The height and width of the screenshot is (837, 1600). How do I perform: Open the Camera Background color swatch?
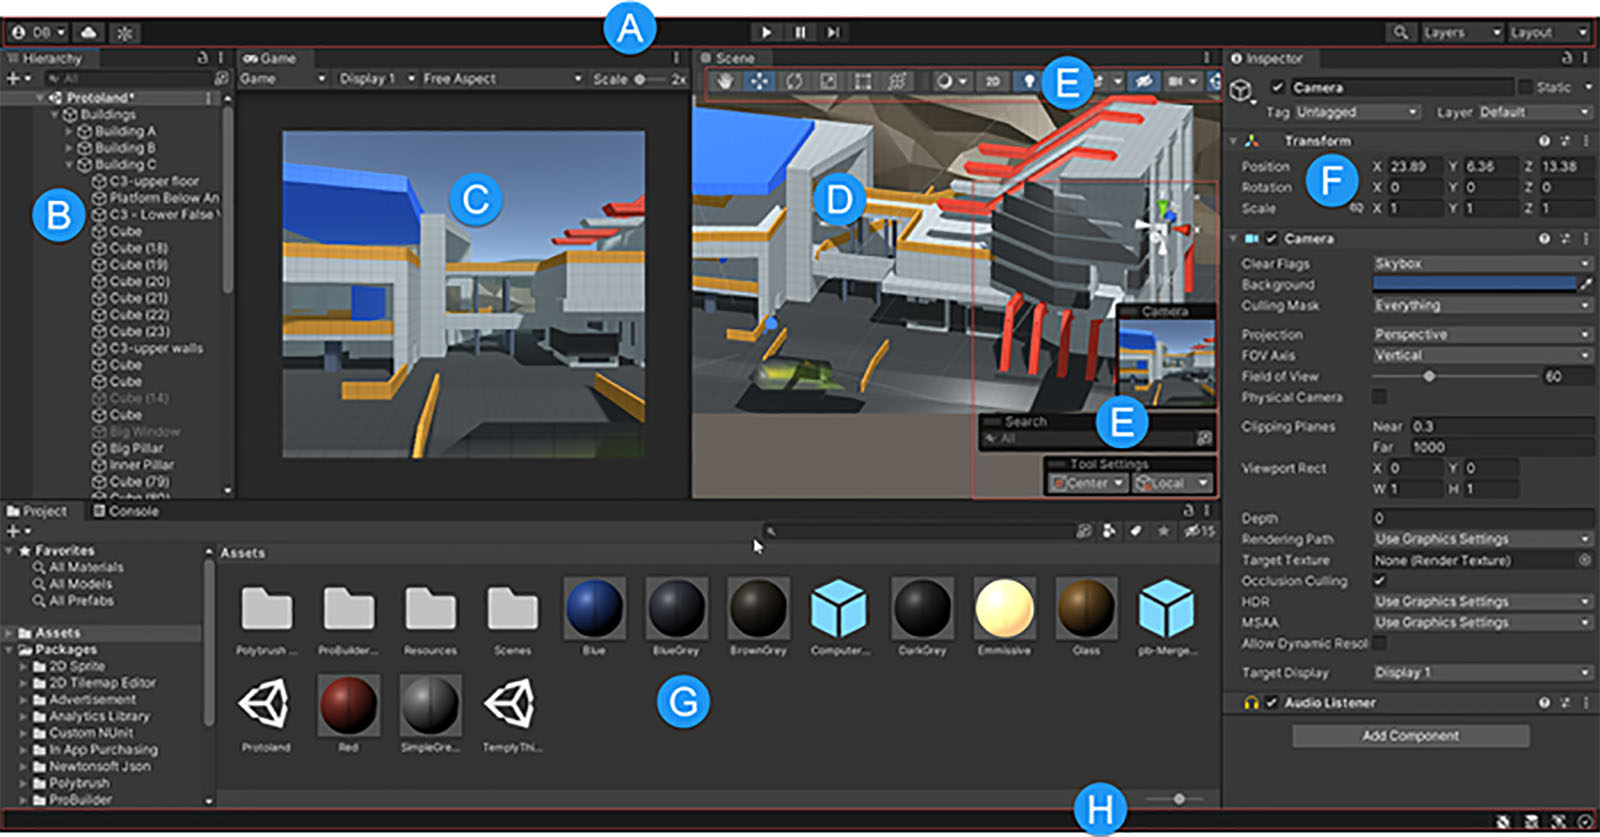tap(1474, 284)
